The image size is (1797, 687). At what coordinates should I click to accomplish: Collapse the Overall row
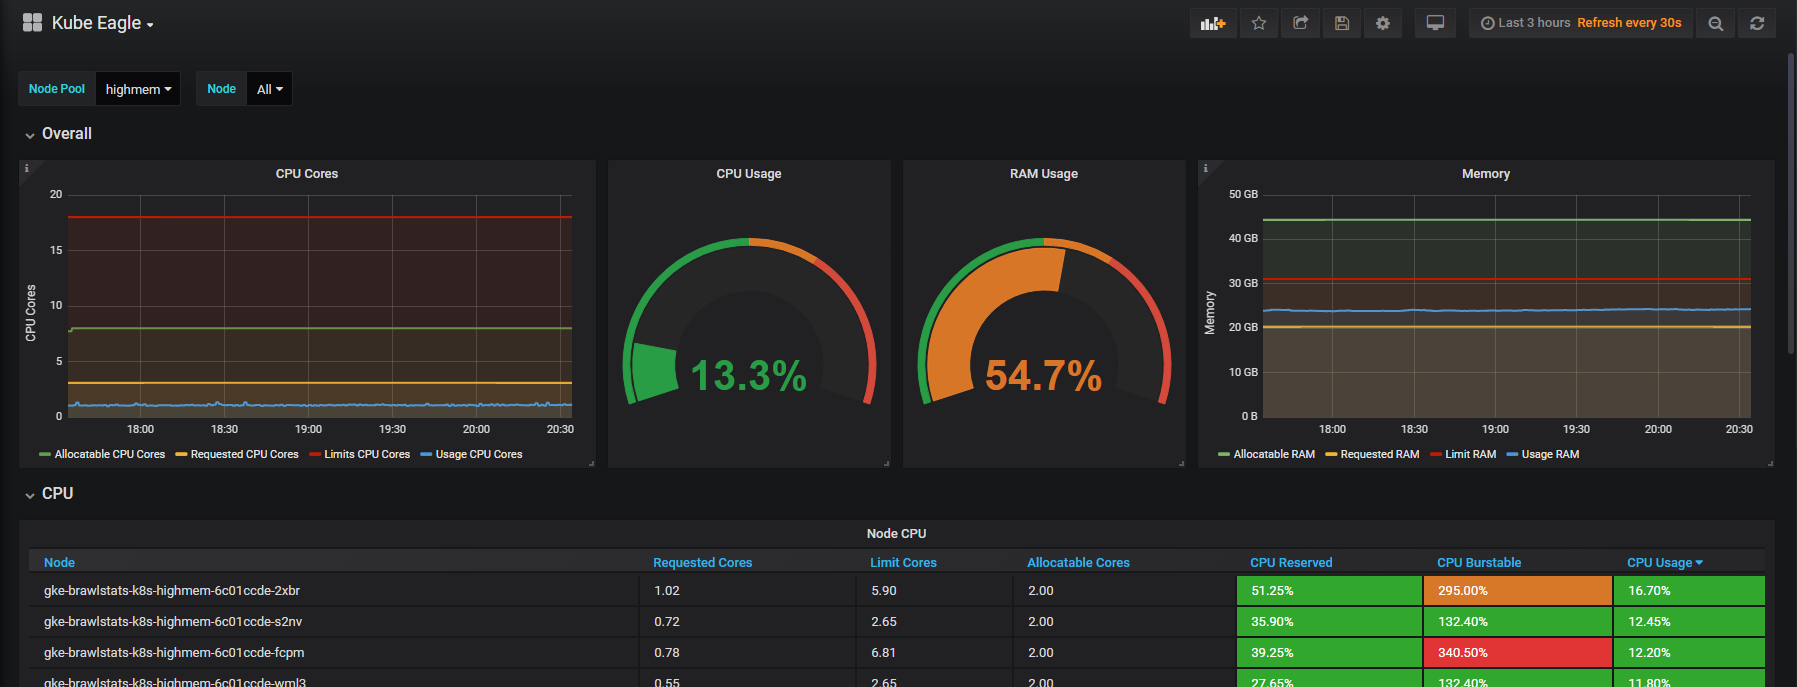click(59, 134)
